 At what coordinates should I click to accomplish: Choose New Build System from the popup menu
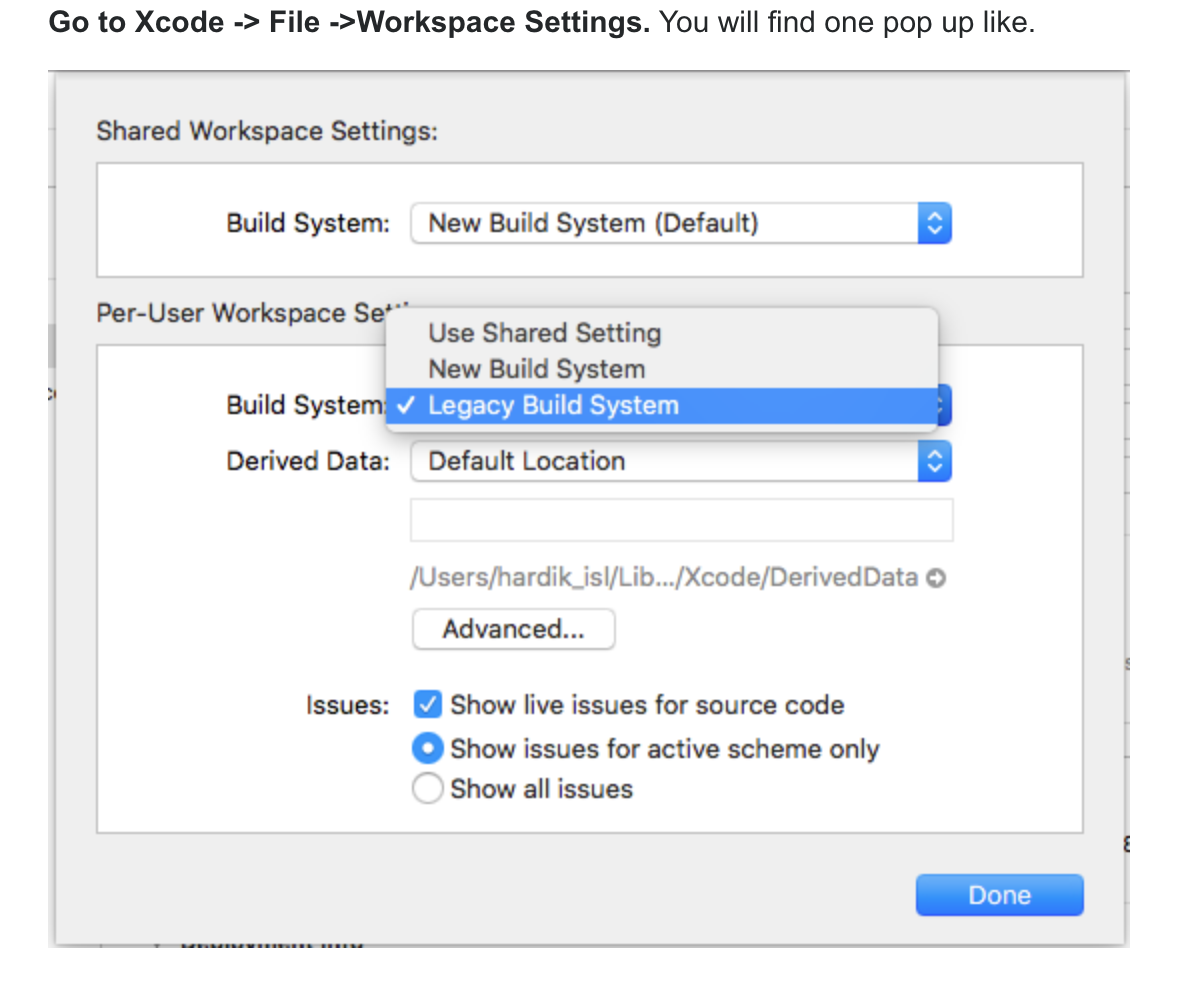(x=537, y=369)
